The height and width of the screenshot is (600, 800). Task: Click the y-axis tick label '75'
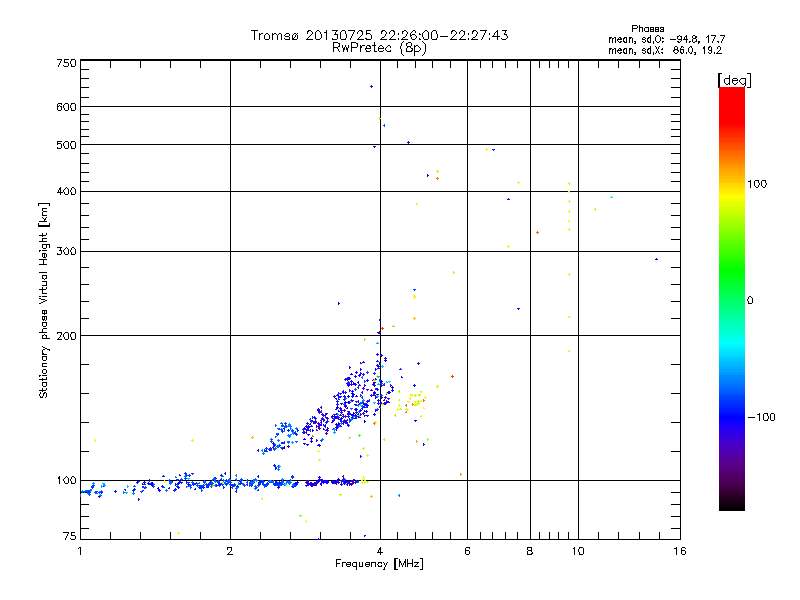70,536
